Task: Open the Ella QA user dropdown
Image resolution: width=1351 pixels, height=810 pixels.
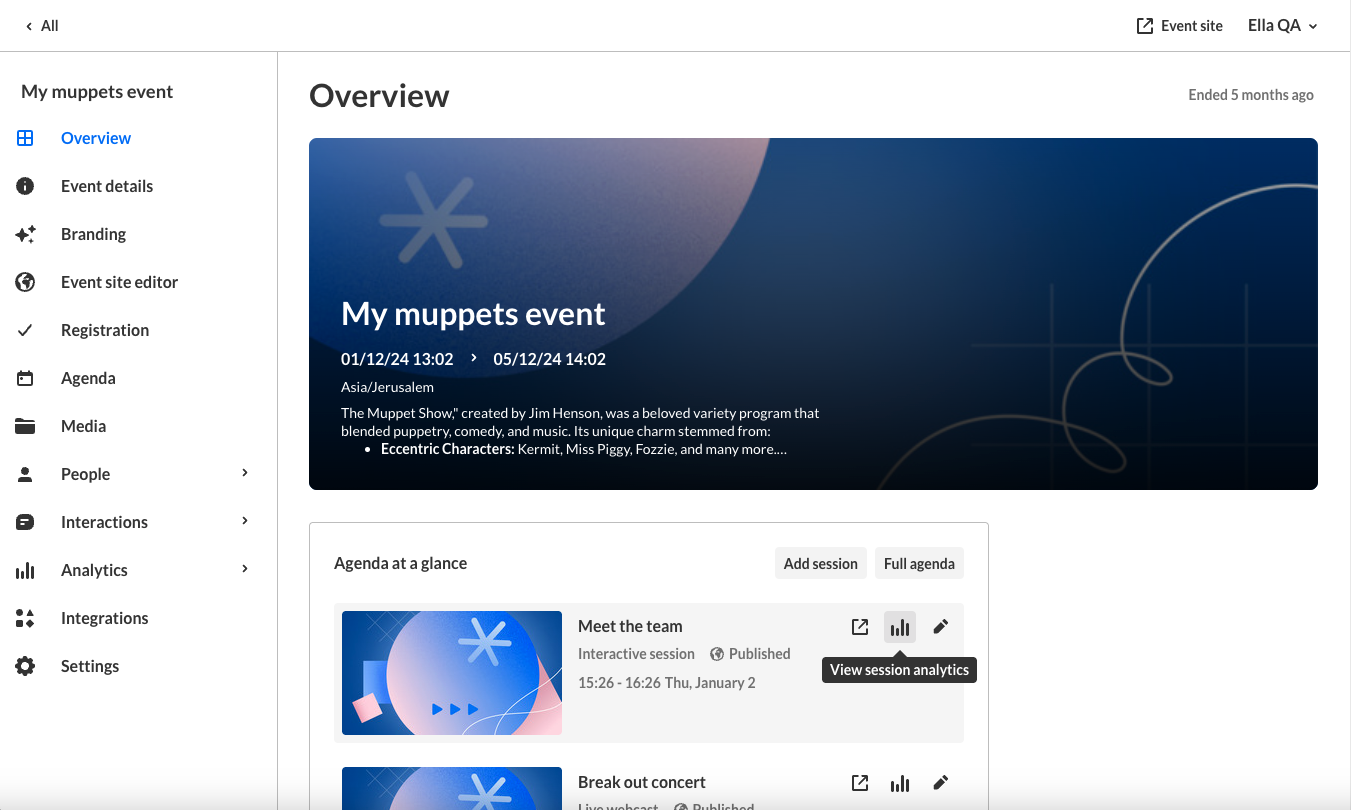Action: tap(1283, 26)
